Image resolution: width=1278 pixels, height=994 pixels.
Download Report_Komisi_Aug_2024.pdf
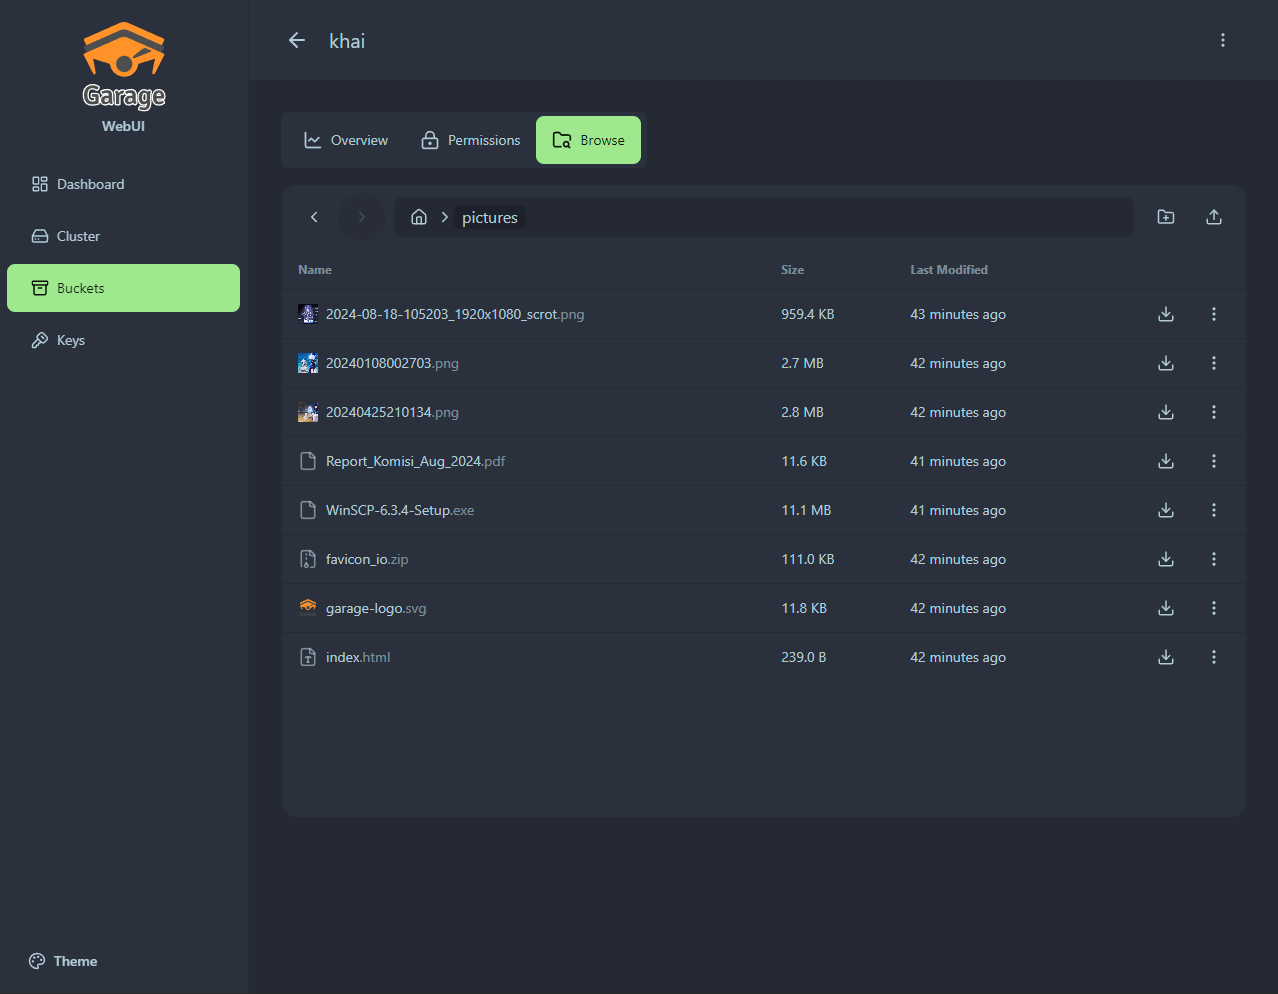click(1165, 461)
